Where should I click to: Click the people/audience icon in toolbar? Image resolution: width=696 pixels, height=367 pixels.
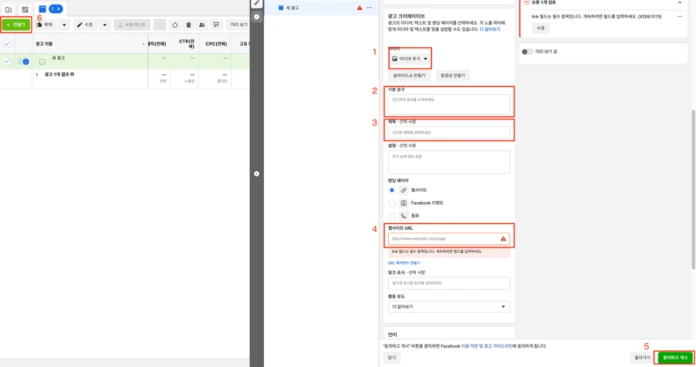[202, 25]
